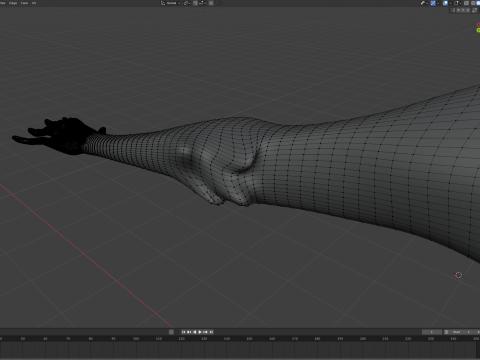Click the red X axis on navigation gizmo
480x360 pixels.
click(x=478, y=25)
